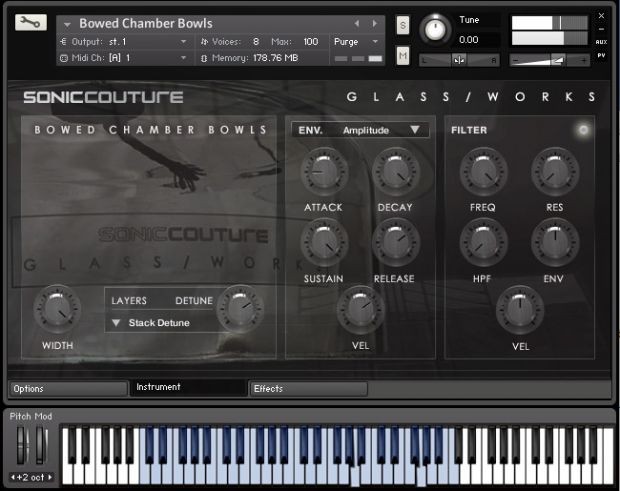Click the DECAY knob
This screenshot has width=620, height=491.
point(395,172)
